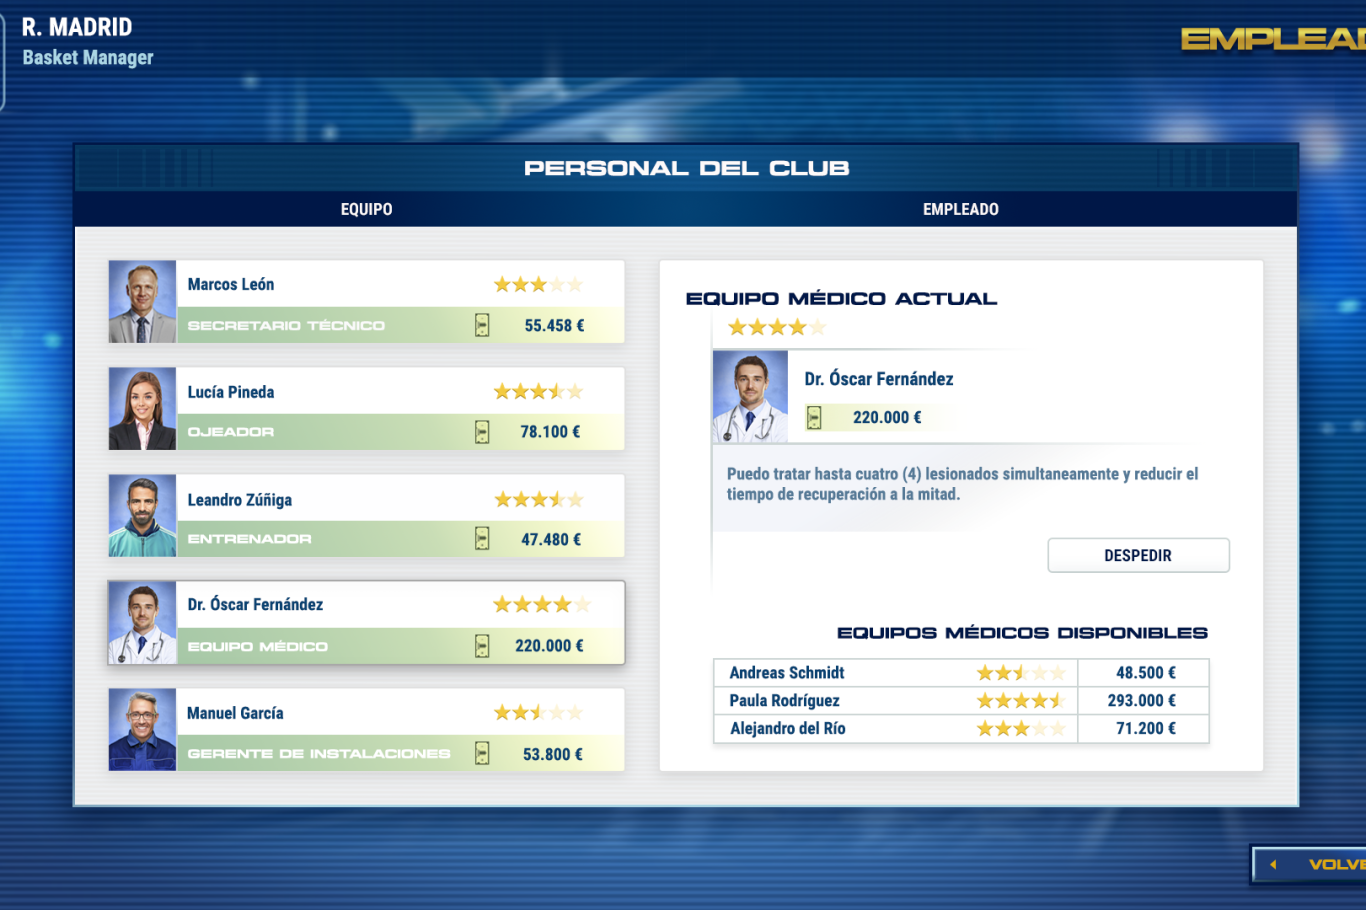Screen dimensions: 1366x910
Task: Click Marcos León's portrait photo
Action: 142,302
